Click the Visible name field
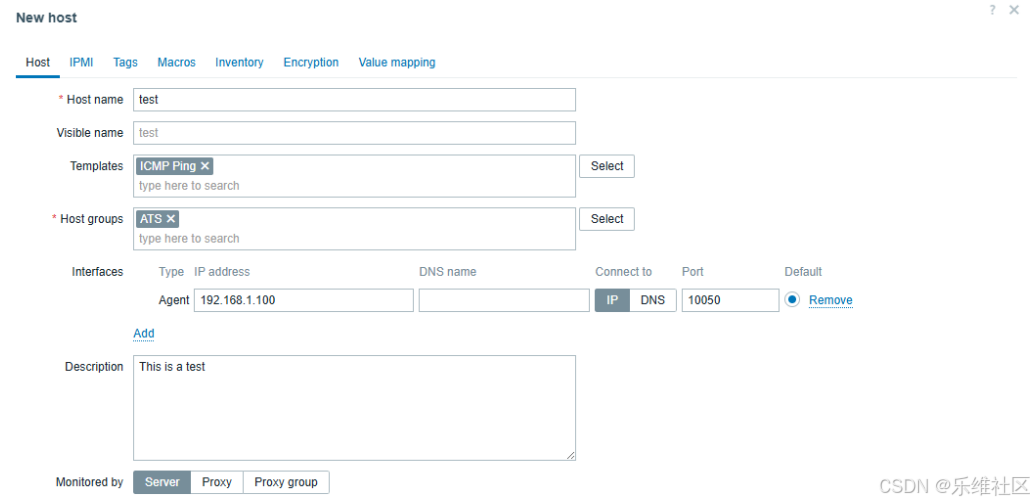 (x=354, y=133)
